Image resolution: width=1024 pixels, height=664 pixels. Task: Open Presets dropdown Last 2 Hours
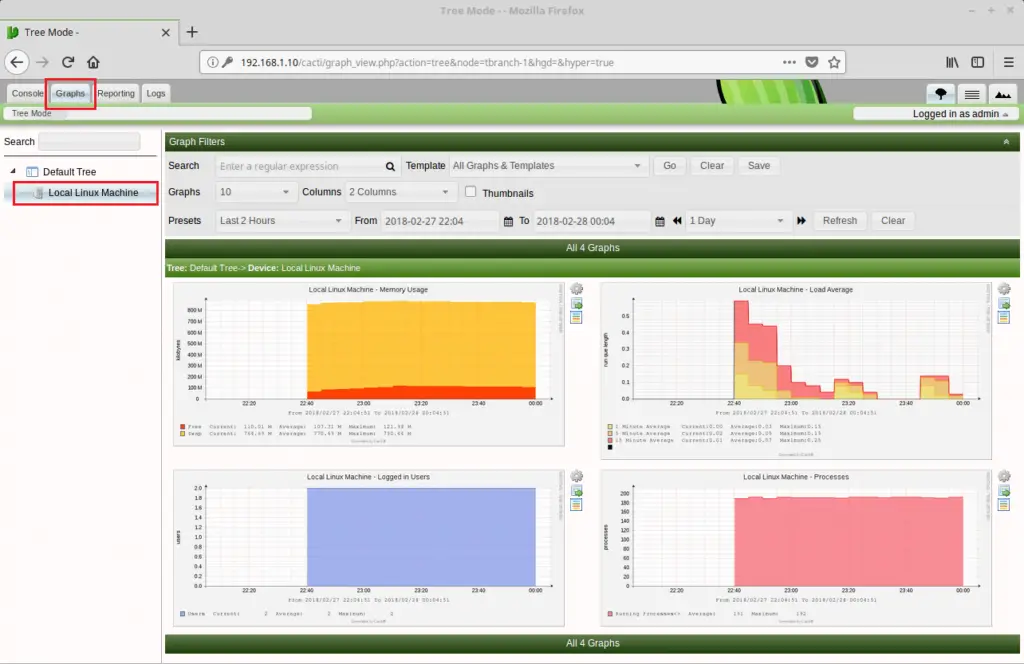281,221
